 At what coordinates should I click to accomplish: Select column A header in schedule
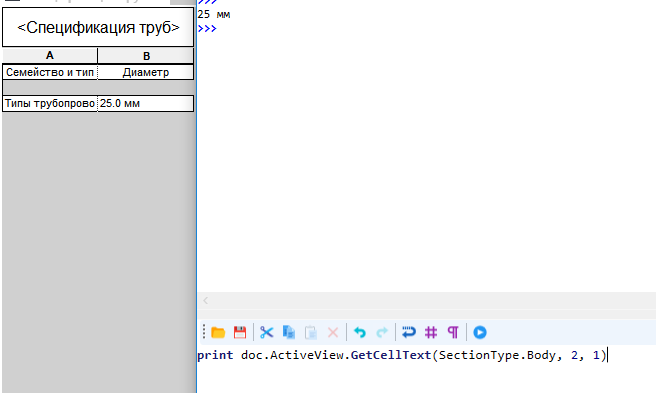coord(50,55)
